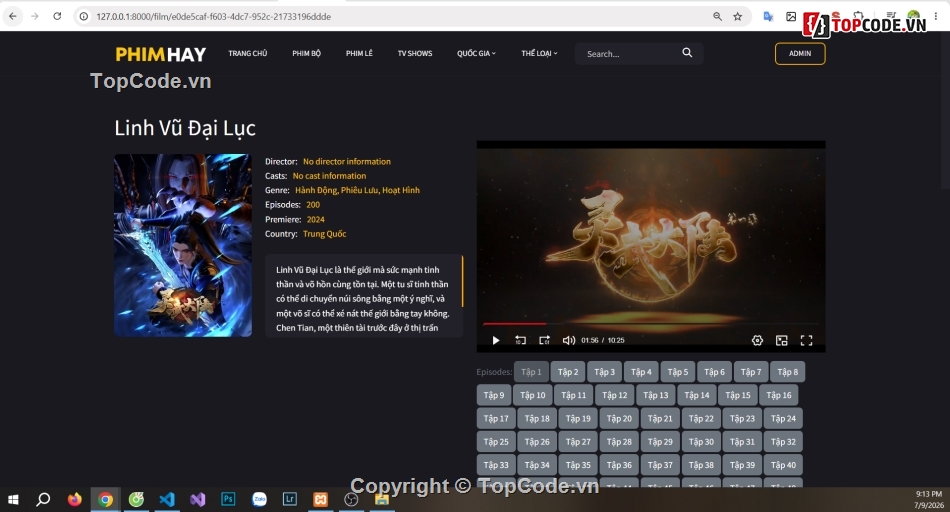Open Visual Studio Code from taskbar
This screenshot has height=512, width=950.
tap(167, 499)
